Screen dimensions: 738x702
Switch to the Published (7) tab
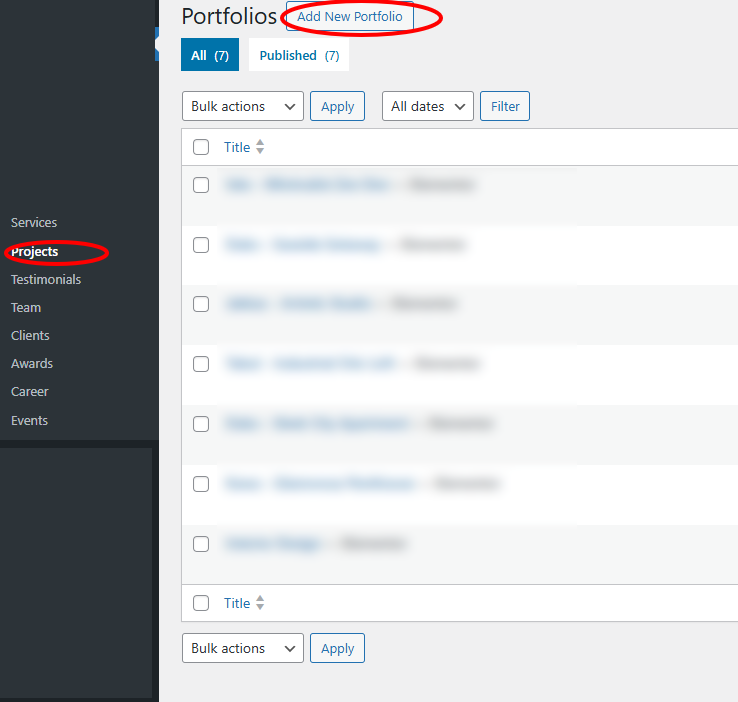click(299, 56)
